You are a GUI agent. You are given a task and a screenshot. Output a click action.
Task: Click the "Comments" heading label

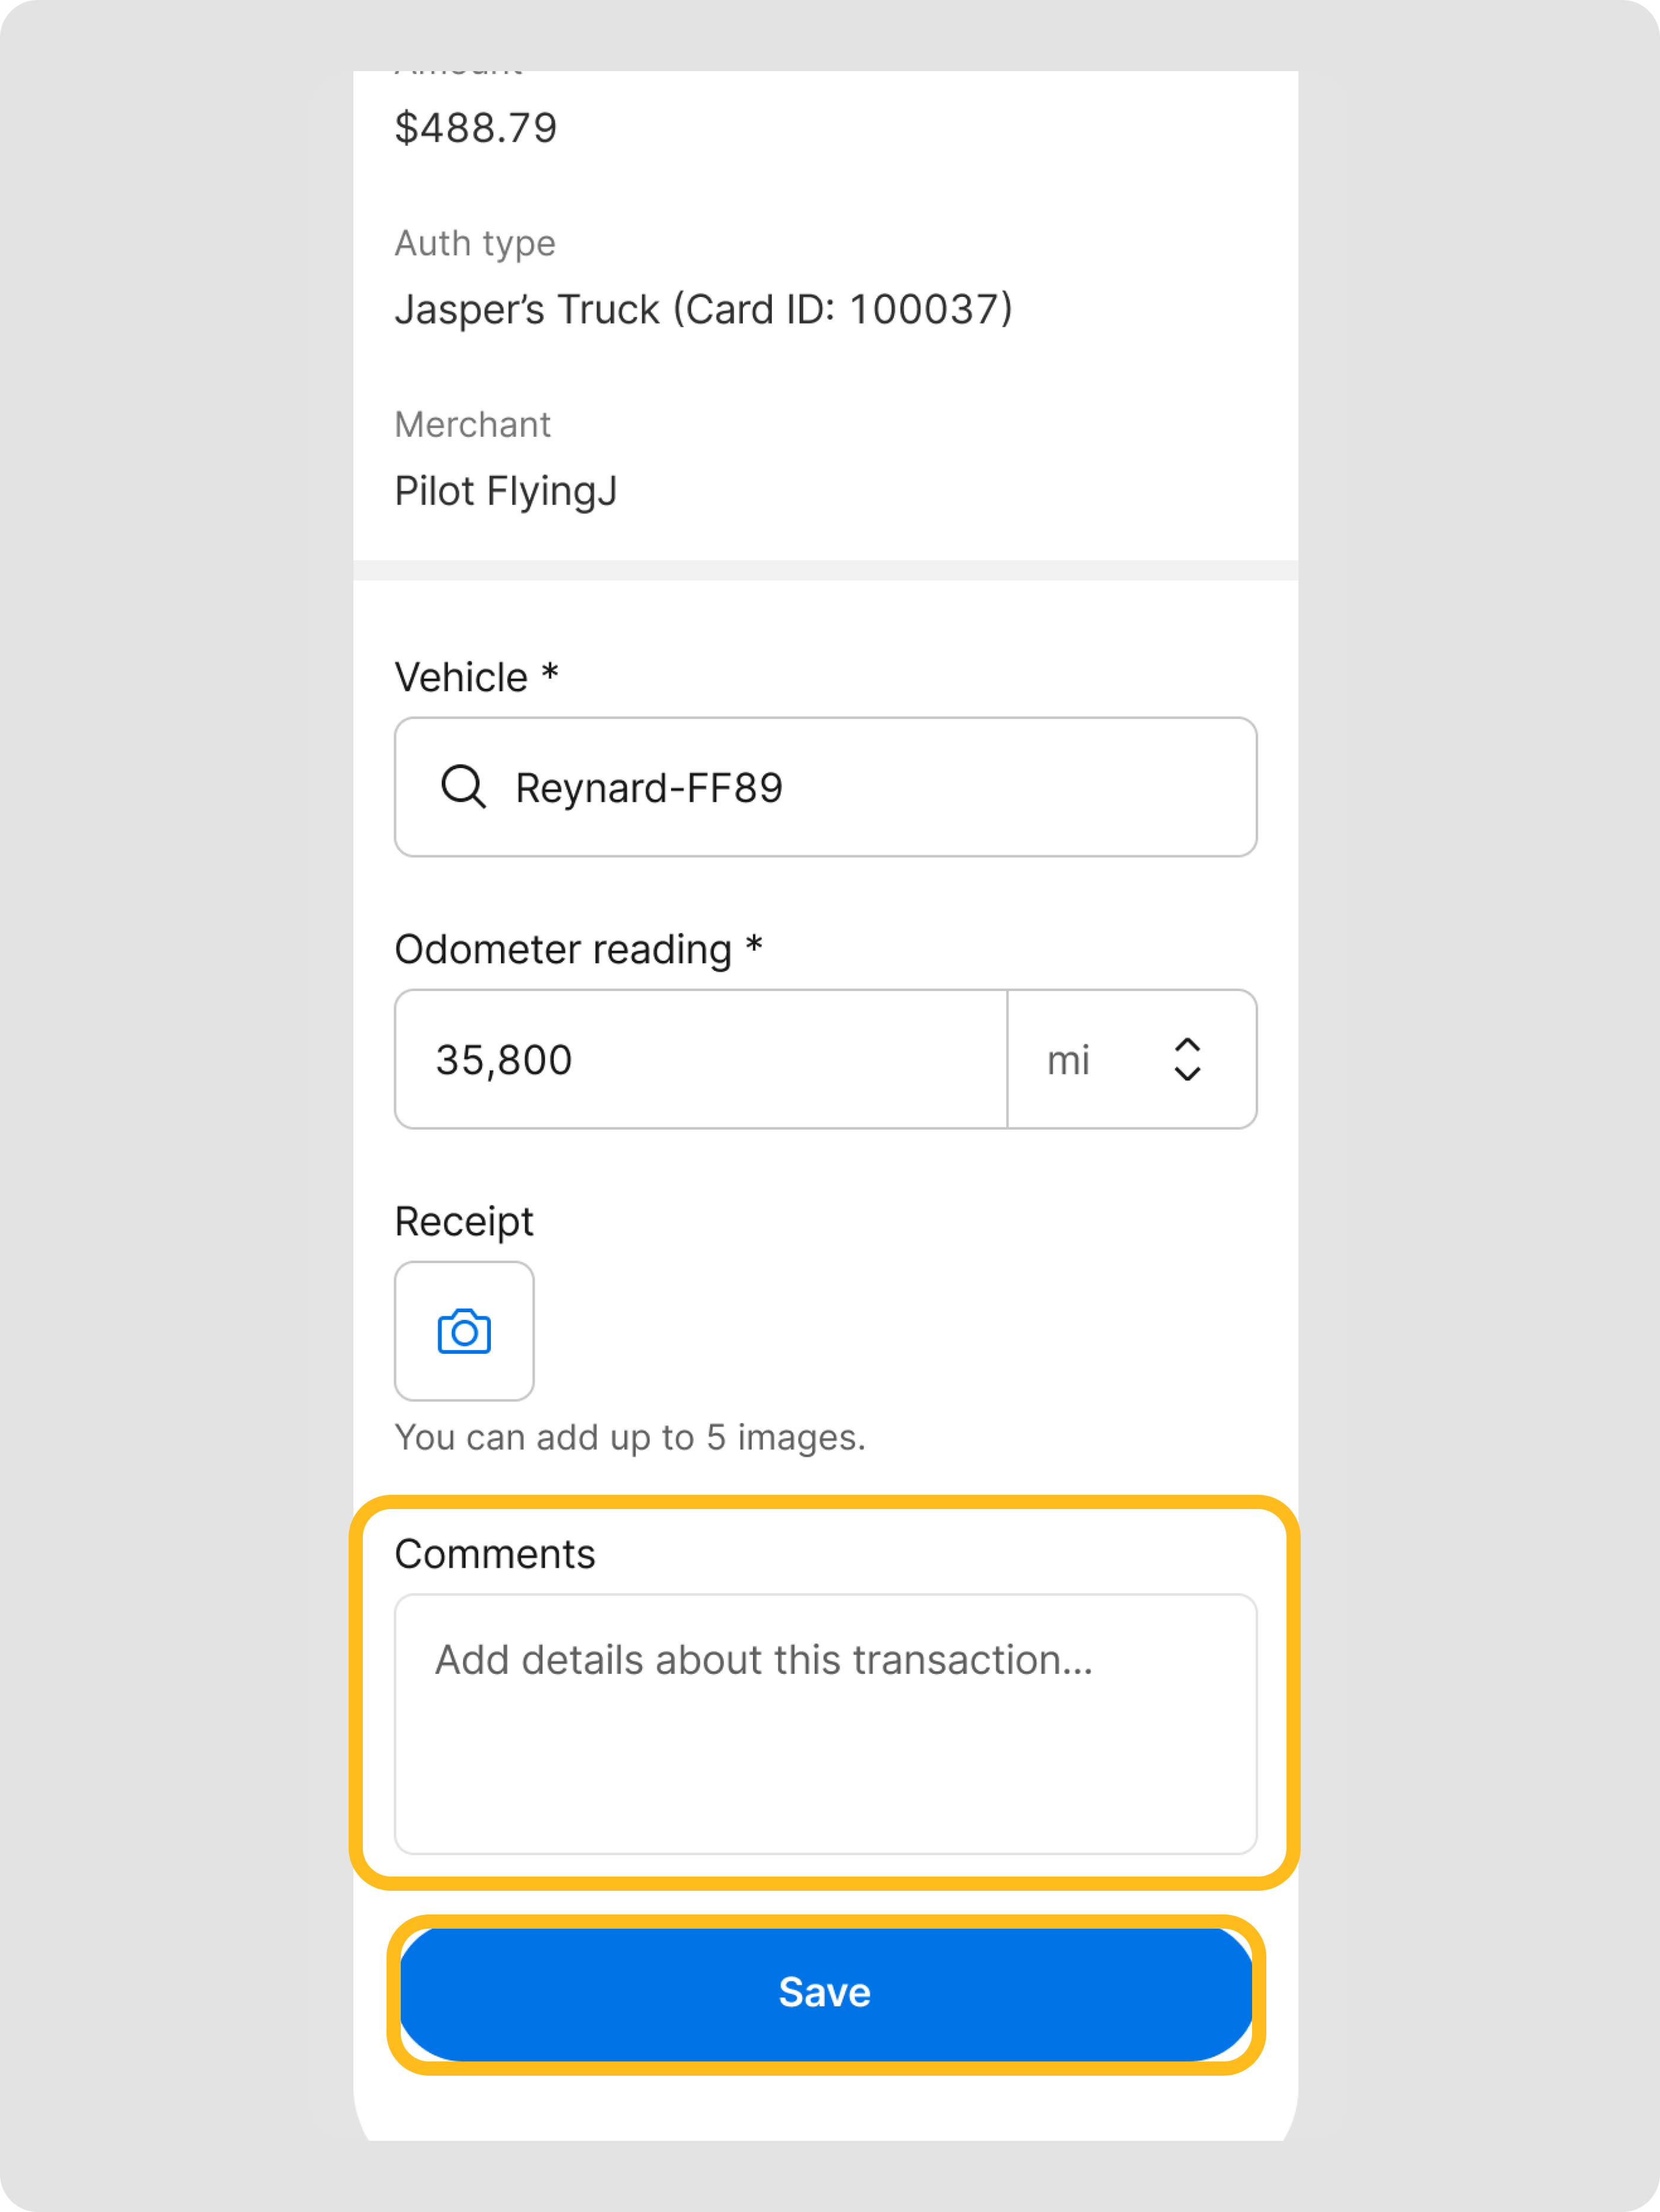495,1554
